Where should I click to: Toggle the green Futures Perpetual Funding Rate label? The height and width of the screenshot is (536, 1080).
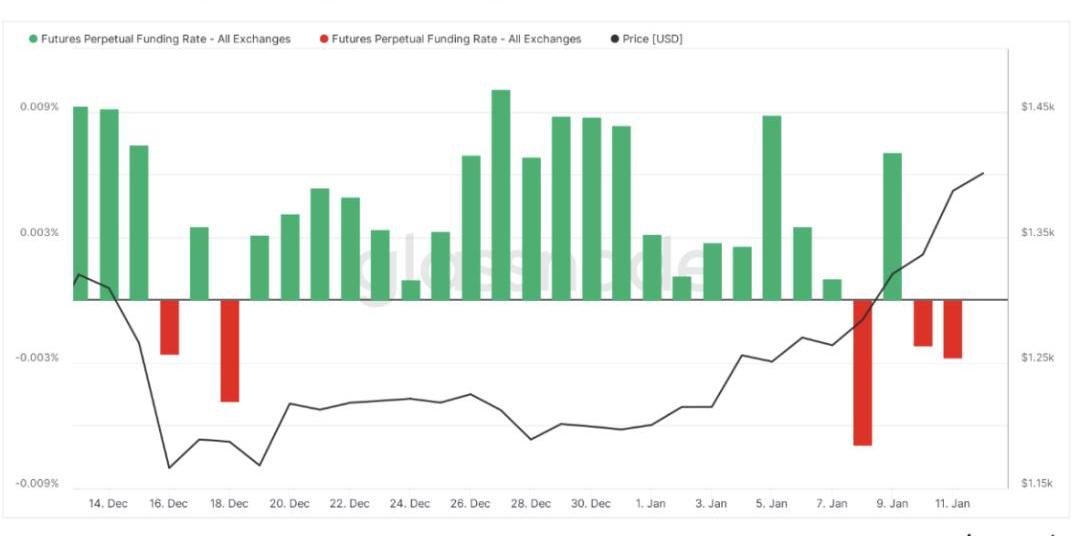(166, 39)
